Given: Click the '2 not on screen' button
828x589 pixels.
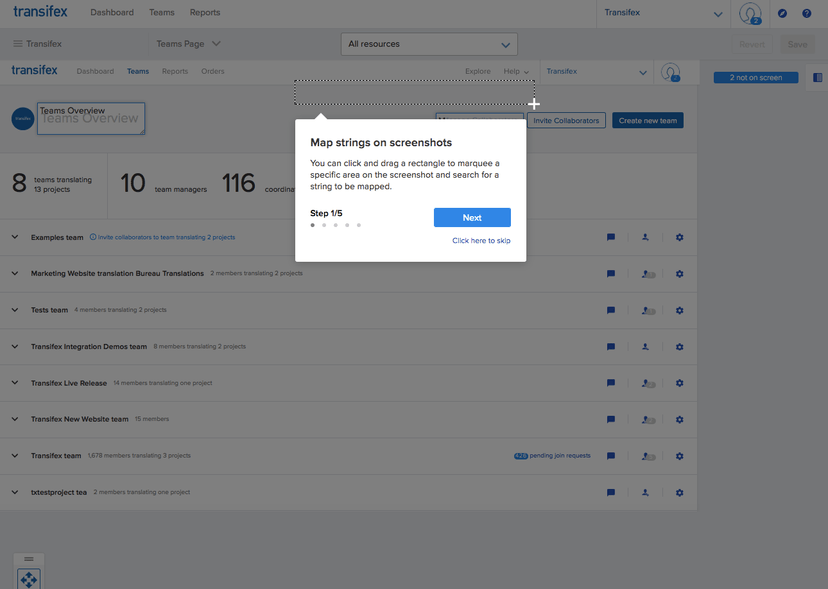Looking at the screenshot, I should (756, 78).
